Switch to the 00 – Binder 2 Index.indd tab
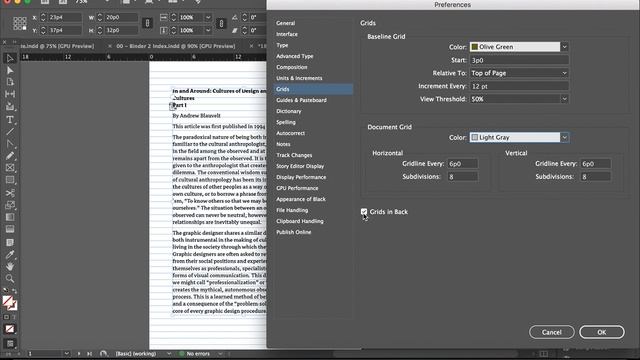Viewport: 640px width, 360px height. coord(176,46)
